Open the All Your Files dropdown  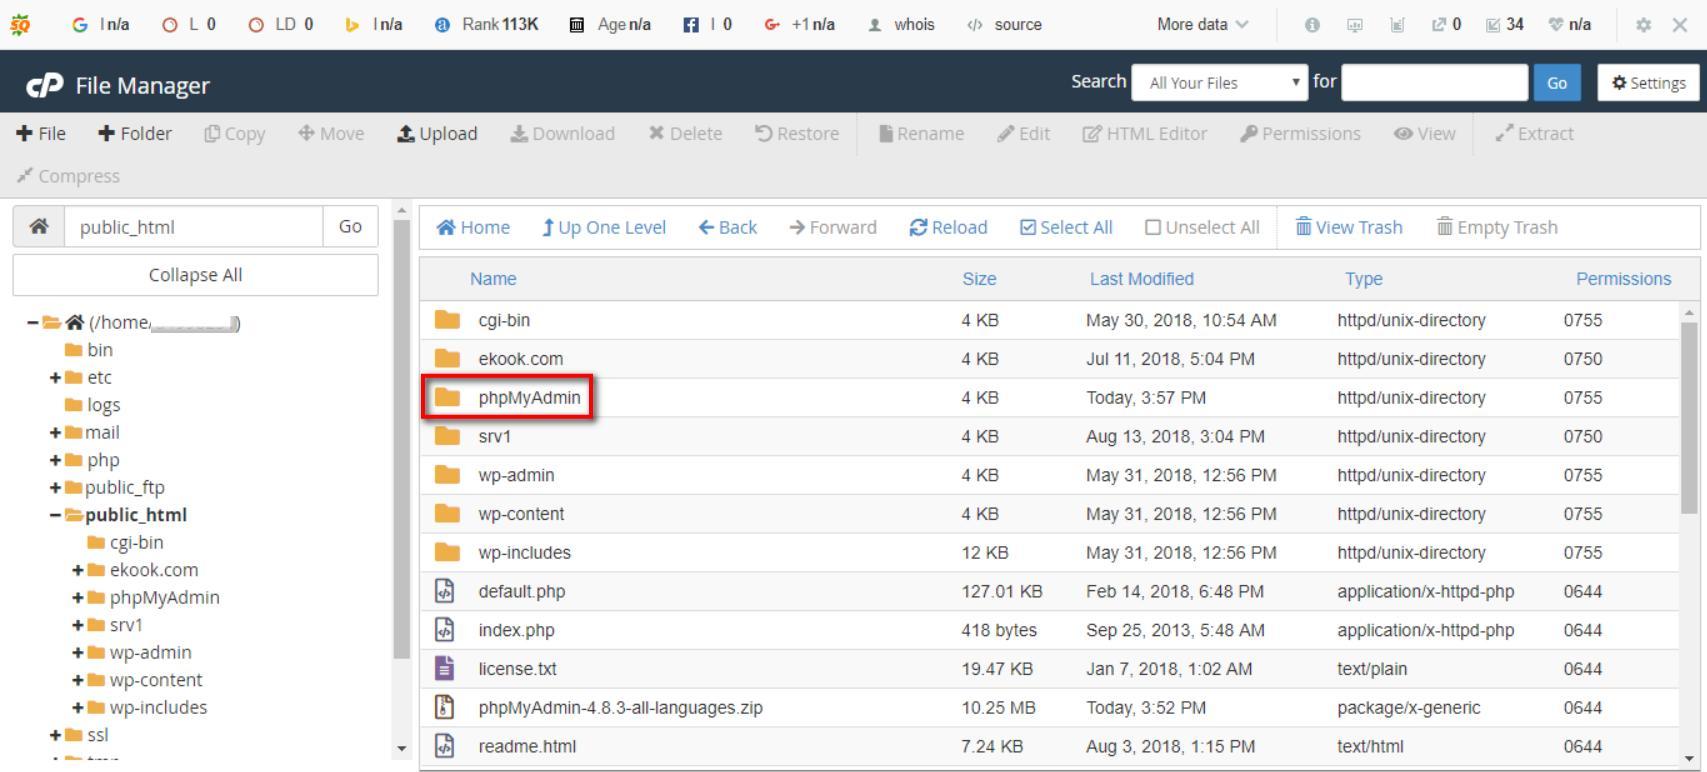[x=1219, y=83]
